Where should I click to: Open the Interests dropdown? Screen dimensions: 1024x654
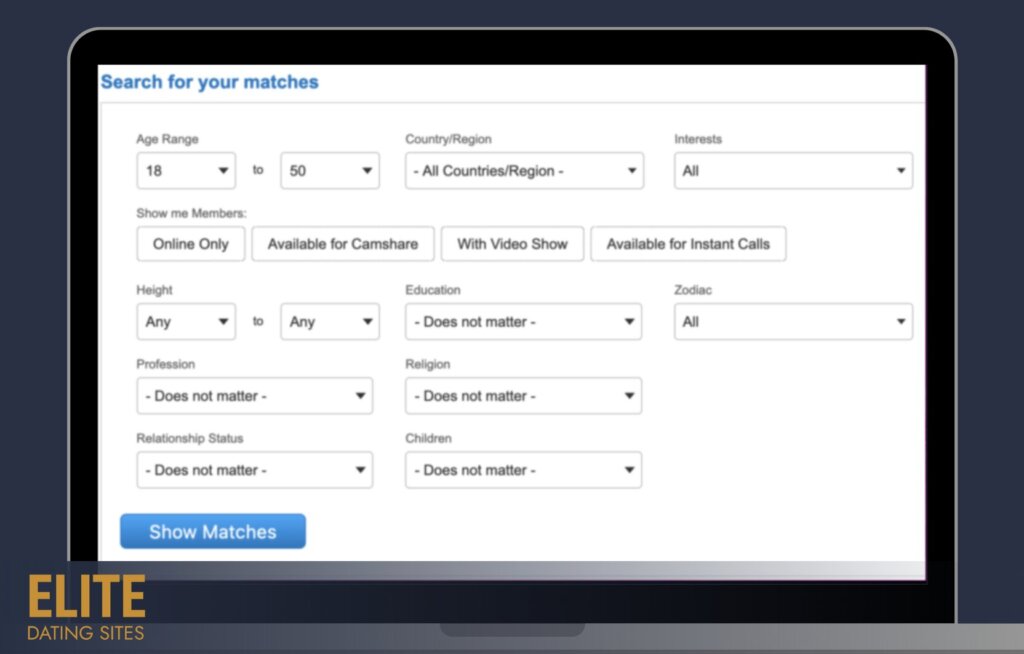point(793,171)
